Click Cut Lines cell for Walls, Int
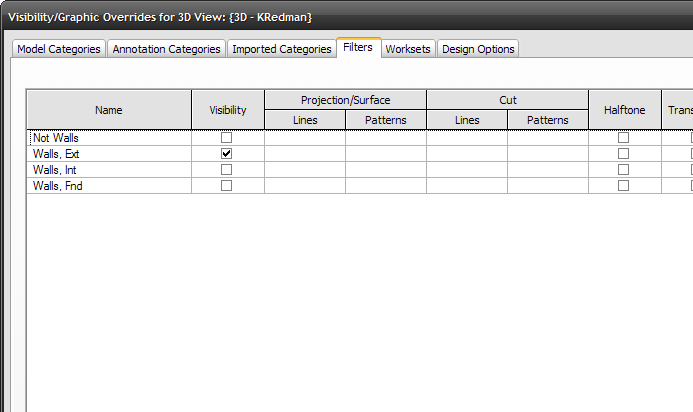Screen dimensions: 693x412 pyautogui.click(x=467, y=170)
